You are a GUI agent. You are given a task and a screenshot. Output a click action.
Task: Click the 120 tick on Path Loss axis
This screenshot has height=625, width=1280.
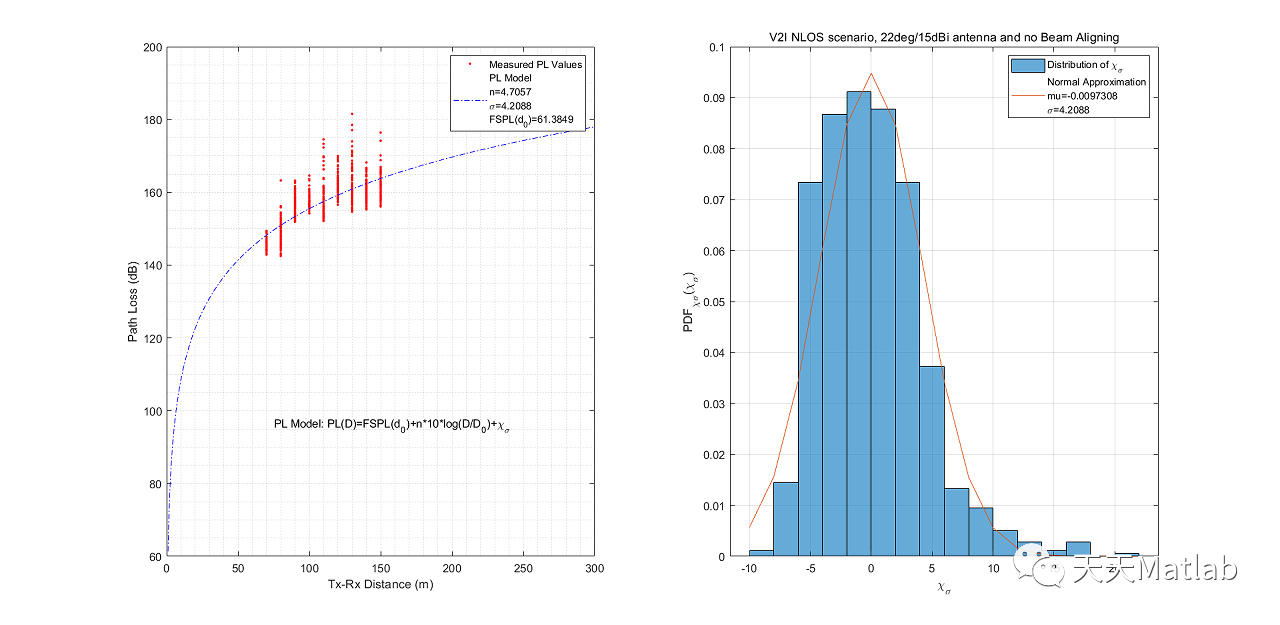coord(151,338)
